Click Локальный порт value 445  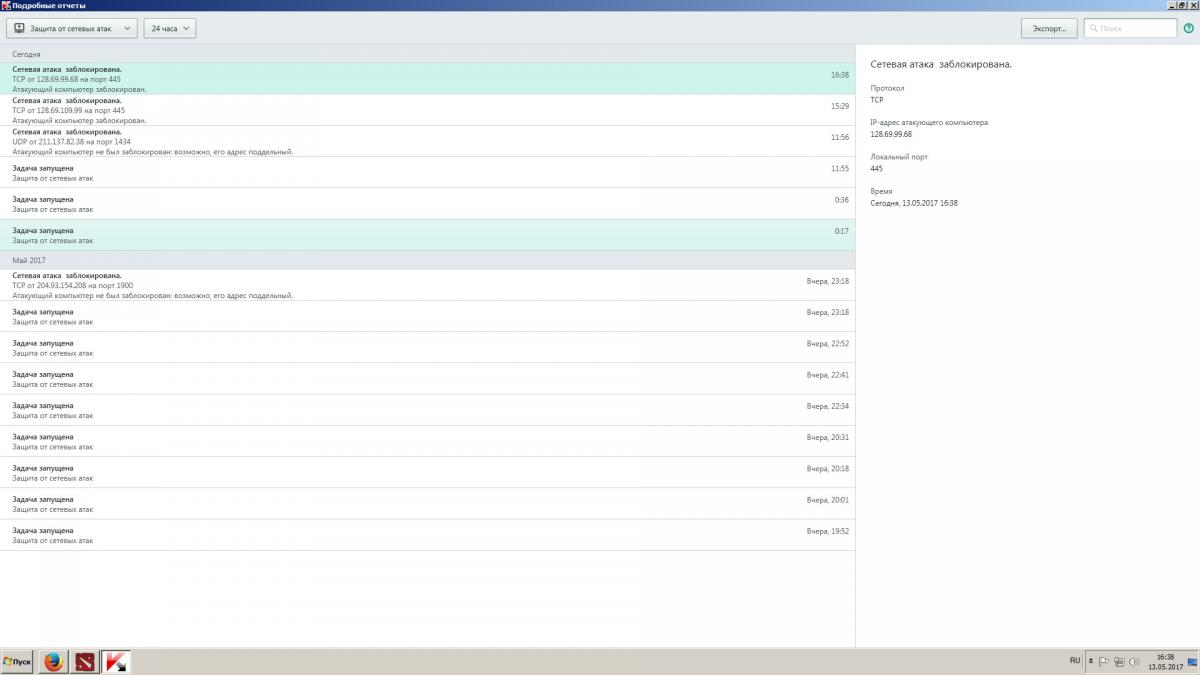tap(876, 168)
